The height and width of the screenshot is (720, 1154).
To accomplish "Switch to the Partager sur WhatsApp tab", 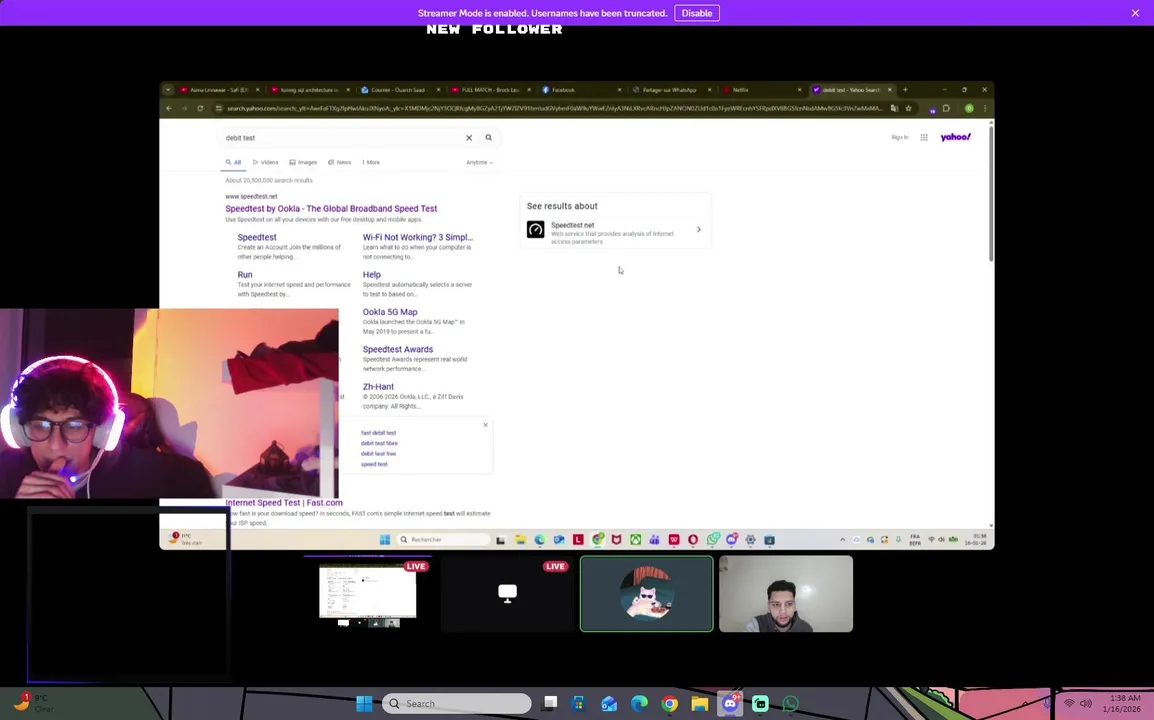I will [671, 90].
